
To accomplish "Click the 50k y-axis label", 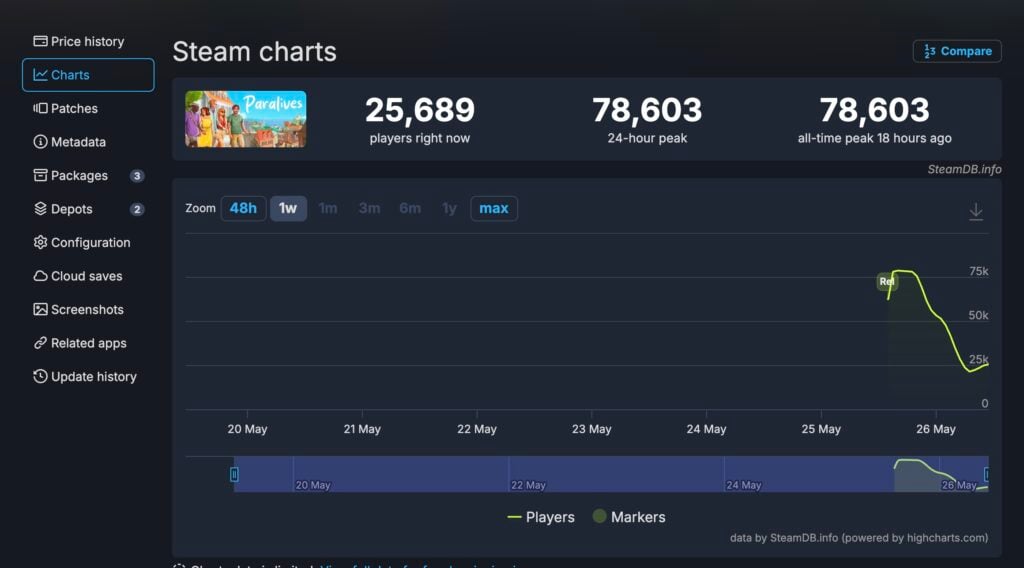I will [x=978, y=315].
